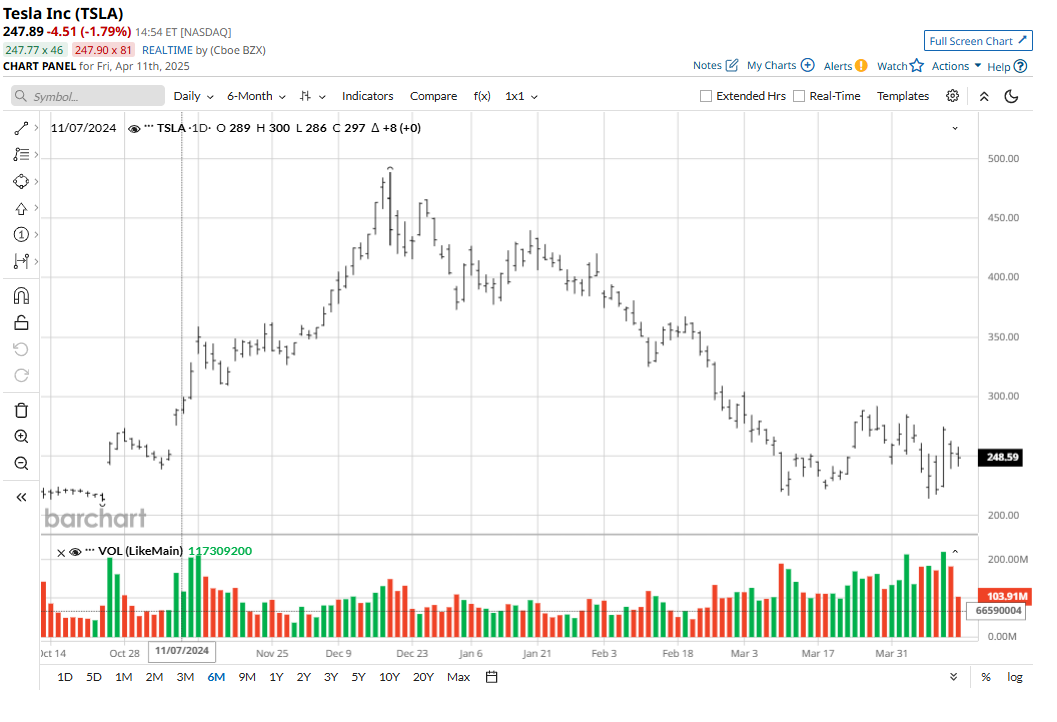
Task: Click the lock drawings padlock icon
Action: tap(21, 322)
